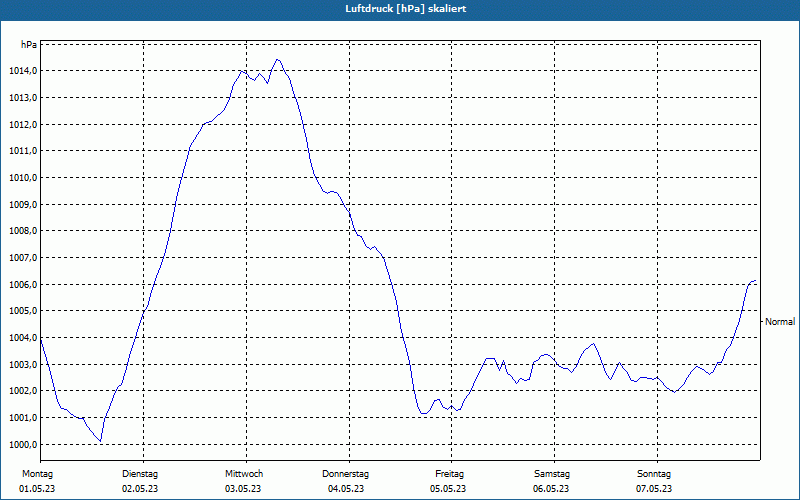Click the curve's end point near 1006 hPa
Viewport: 800px width, 500px height.
755,281
